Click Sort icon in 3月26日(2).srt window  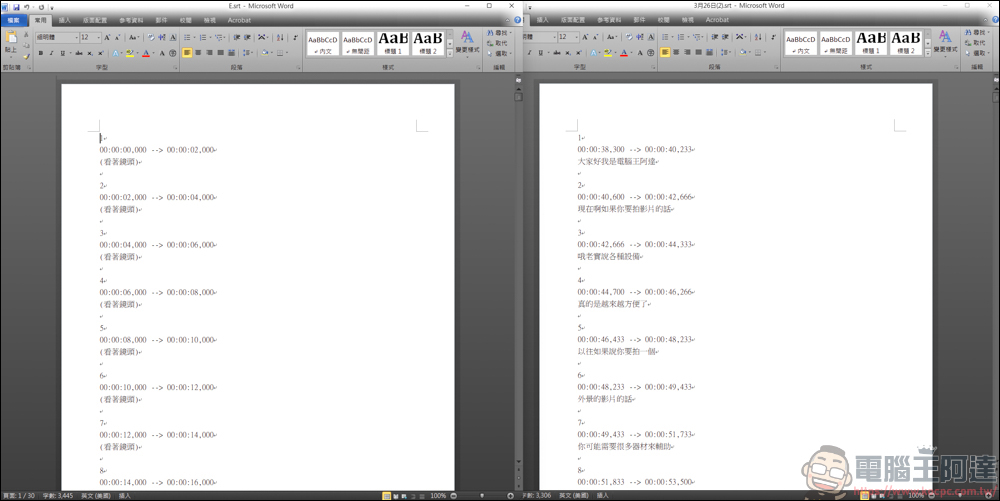[758, 37]
